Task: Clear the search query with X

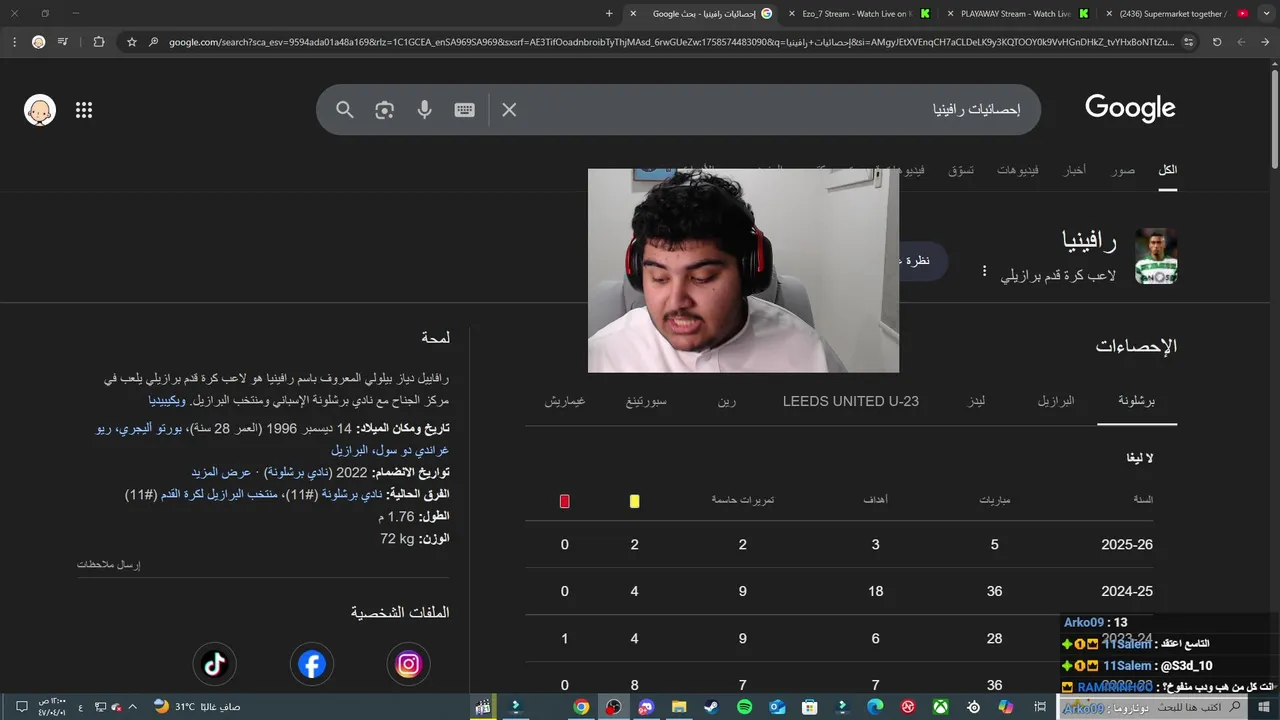Action: [x=509, y=110]
